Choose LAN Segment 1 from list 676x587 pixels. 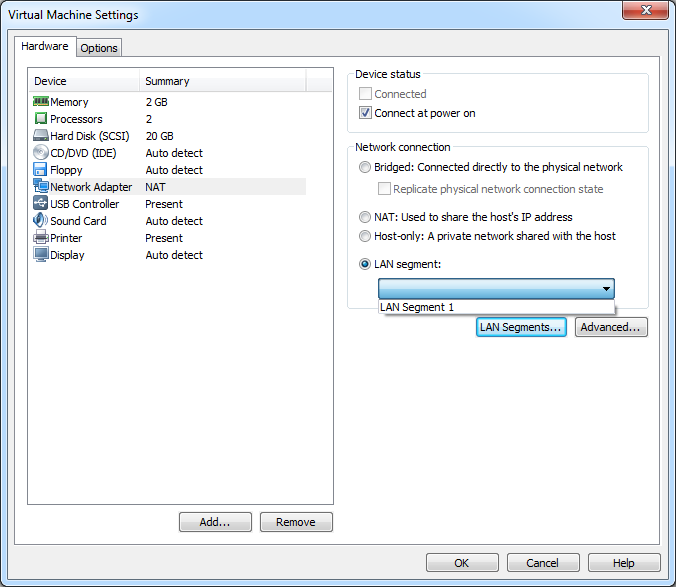(417, 308)
